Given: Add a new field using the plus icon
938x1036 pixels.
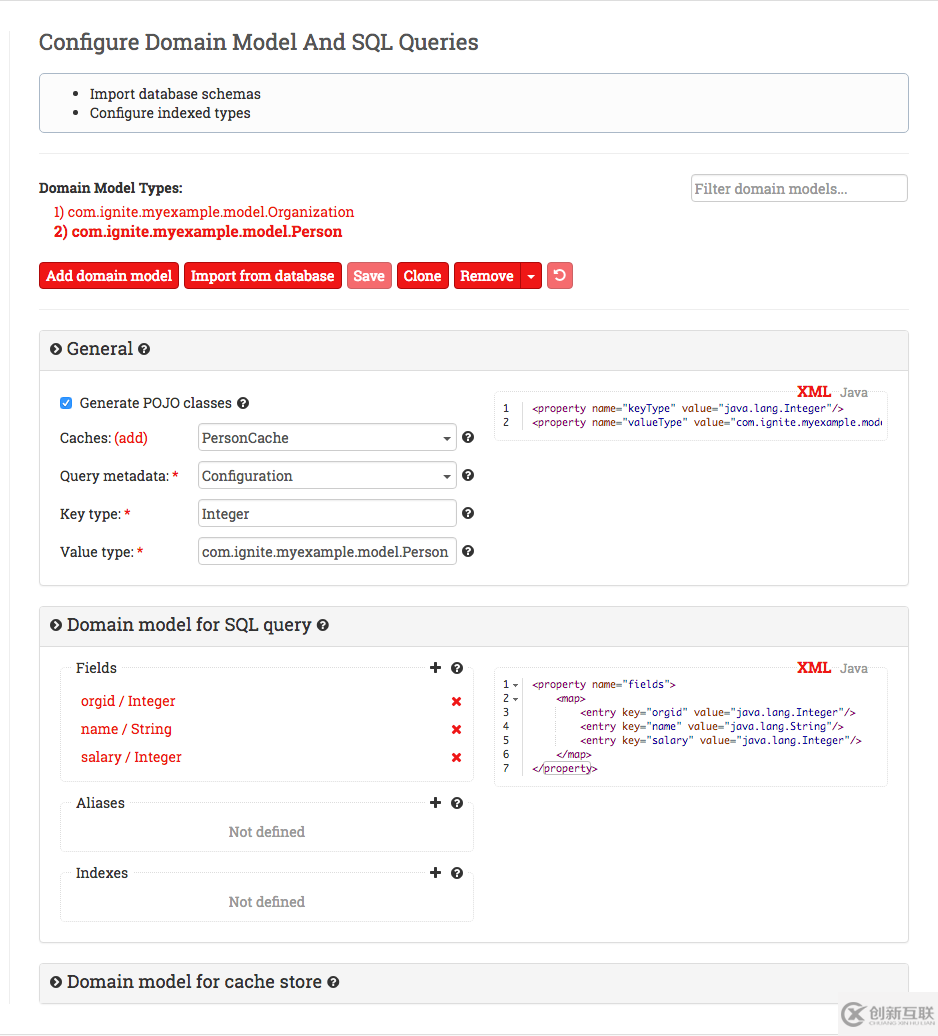Looking at the screenshot, I should pyautogui.click(x=435, y=668).
